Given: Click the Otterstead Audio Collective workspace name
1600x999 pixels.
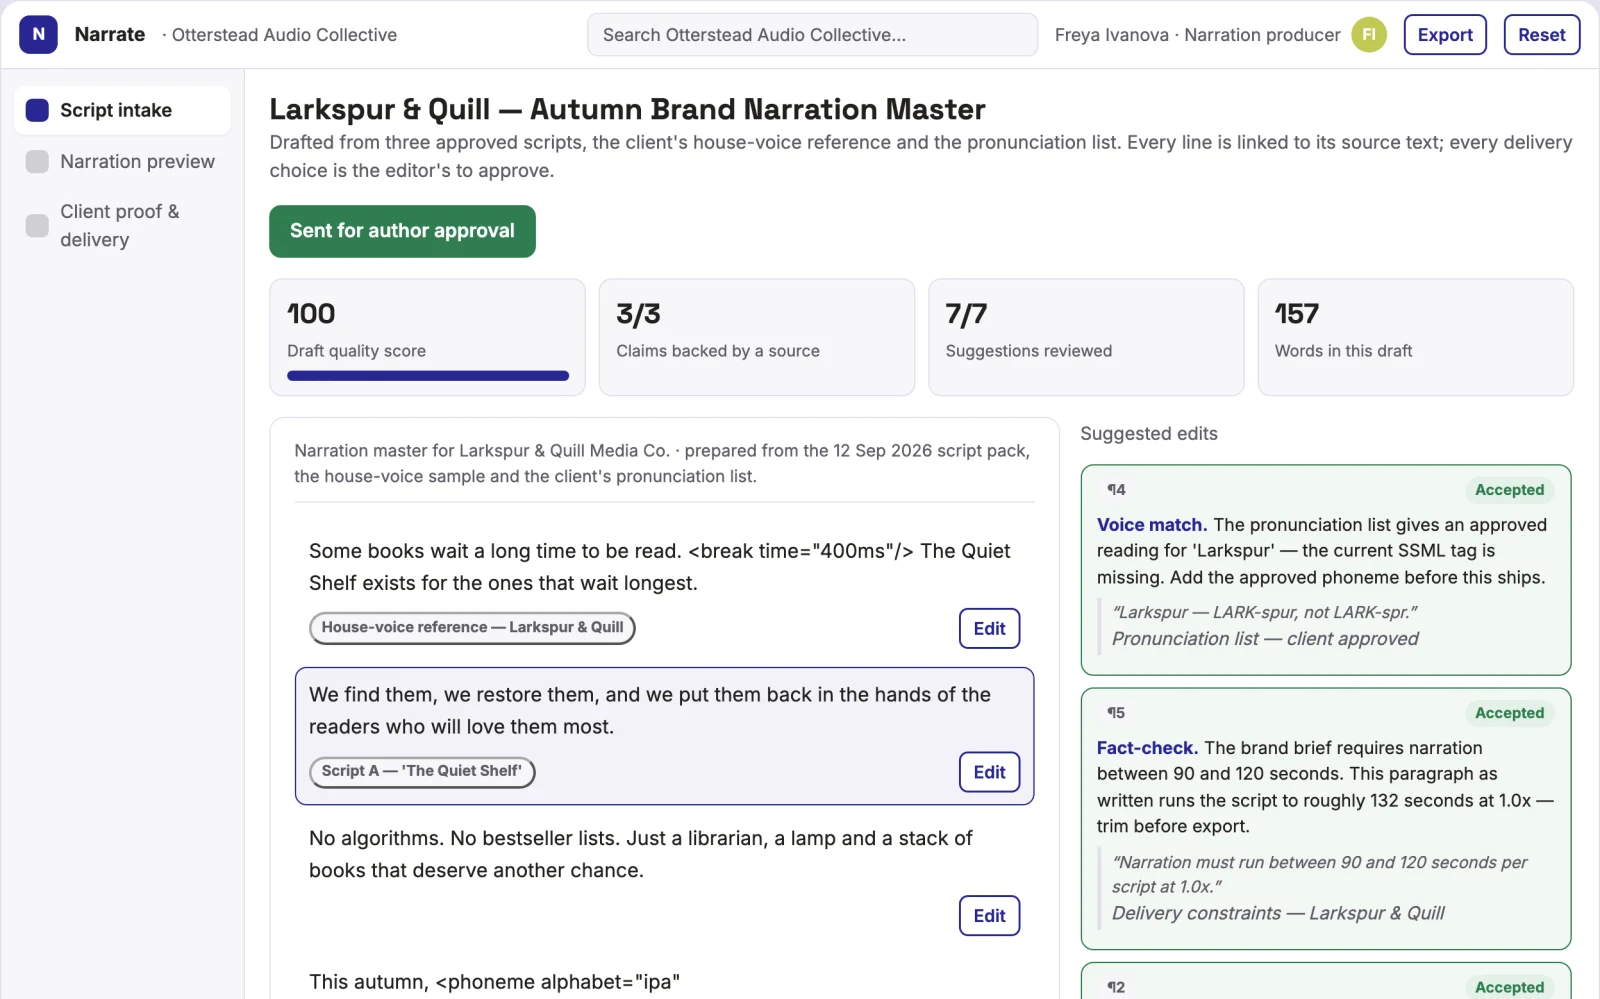Looking at the screenshot, I should [284, 35].
